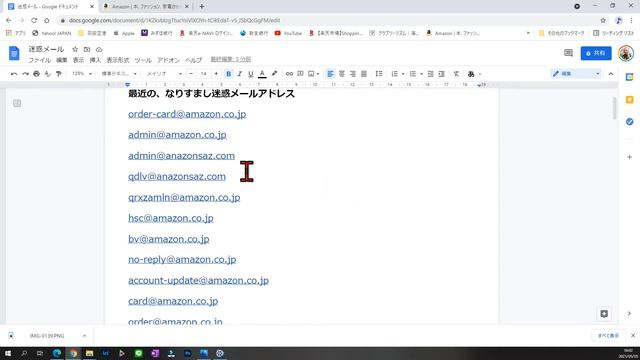This screenshot has width=640, height=360.
Task: Clear formatting with the toolbar icon
Action: [x=456, y=74]
